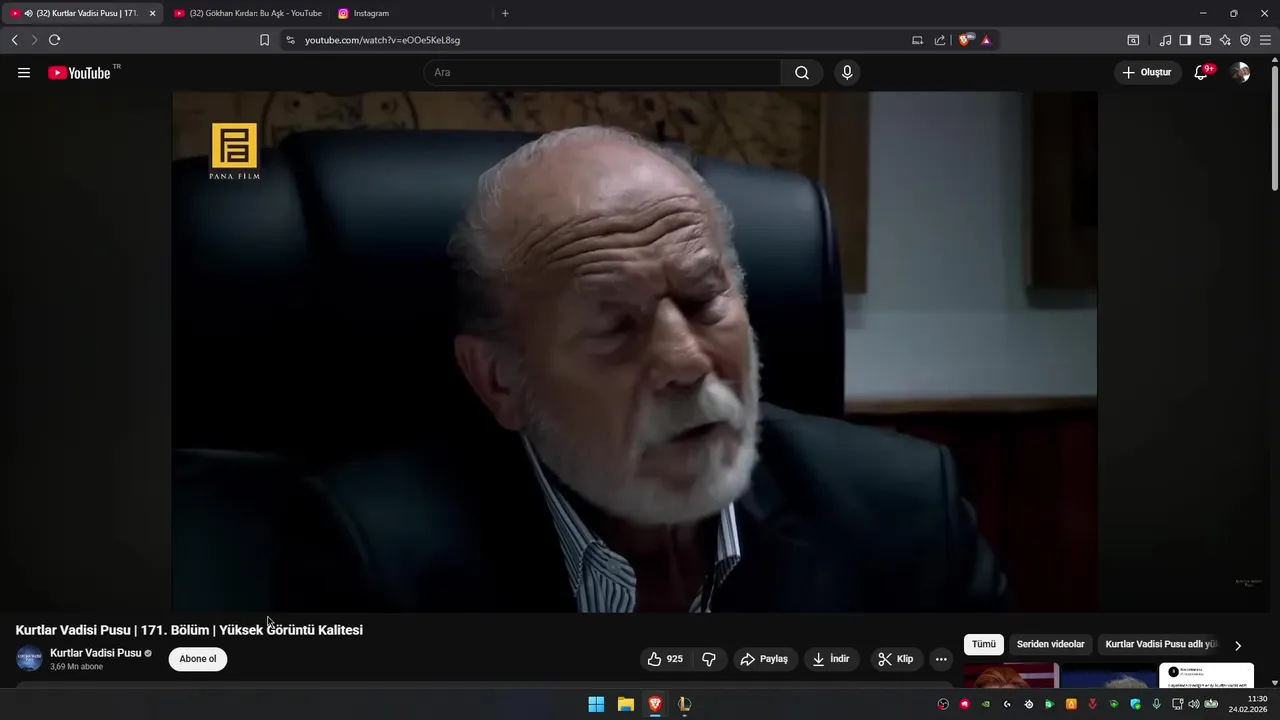This screenshot has height=720, width=1280.
Task: Open Windows Security shield tray icon
Action: (x=1135, y=704)
